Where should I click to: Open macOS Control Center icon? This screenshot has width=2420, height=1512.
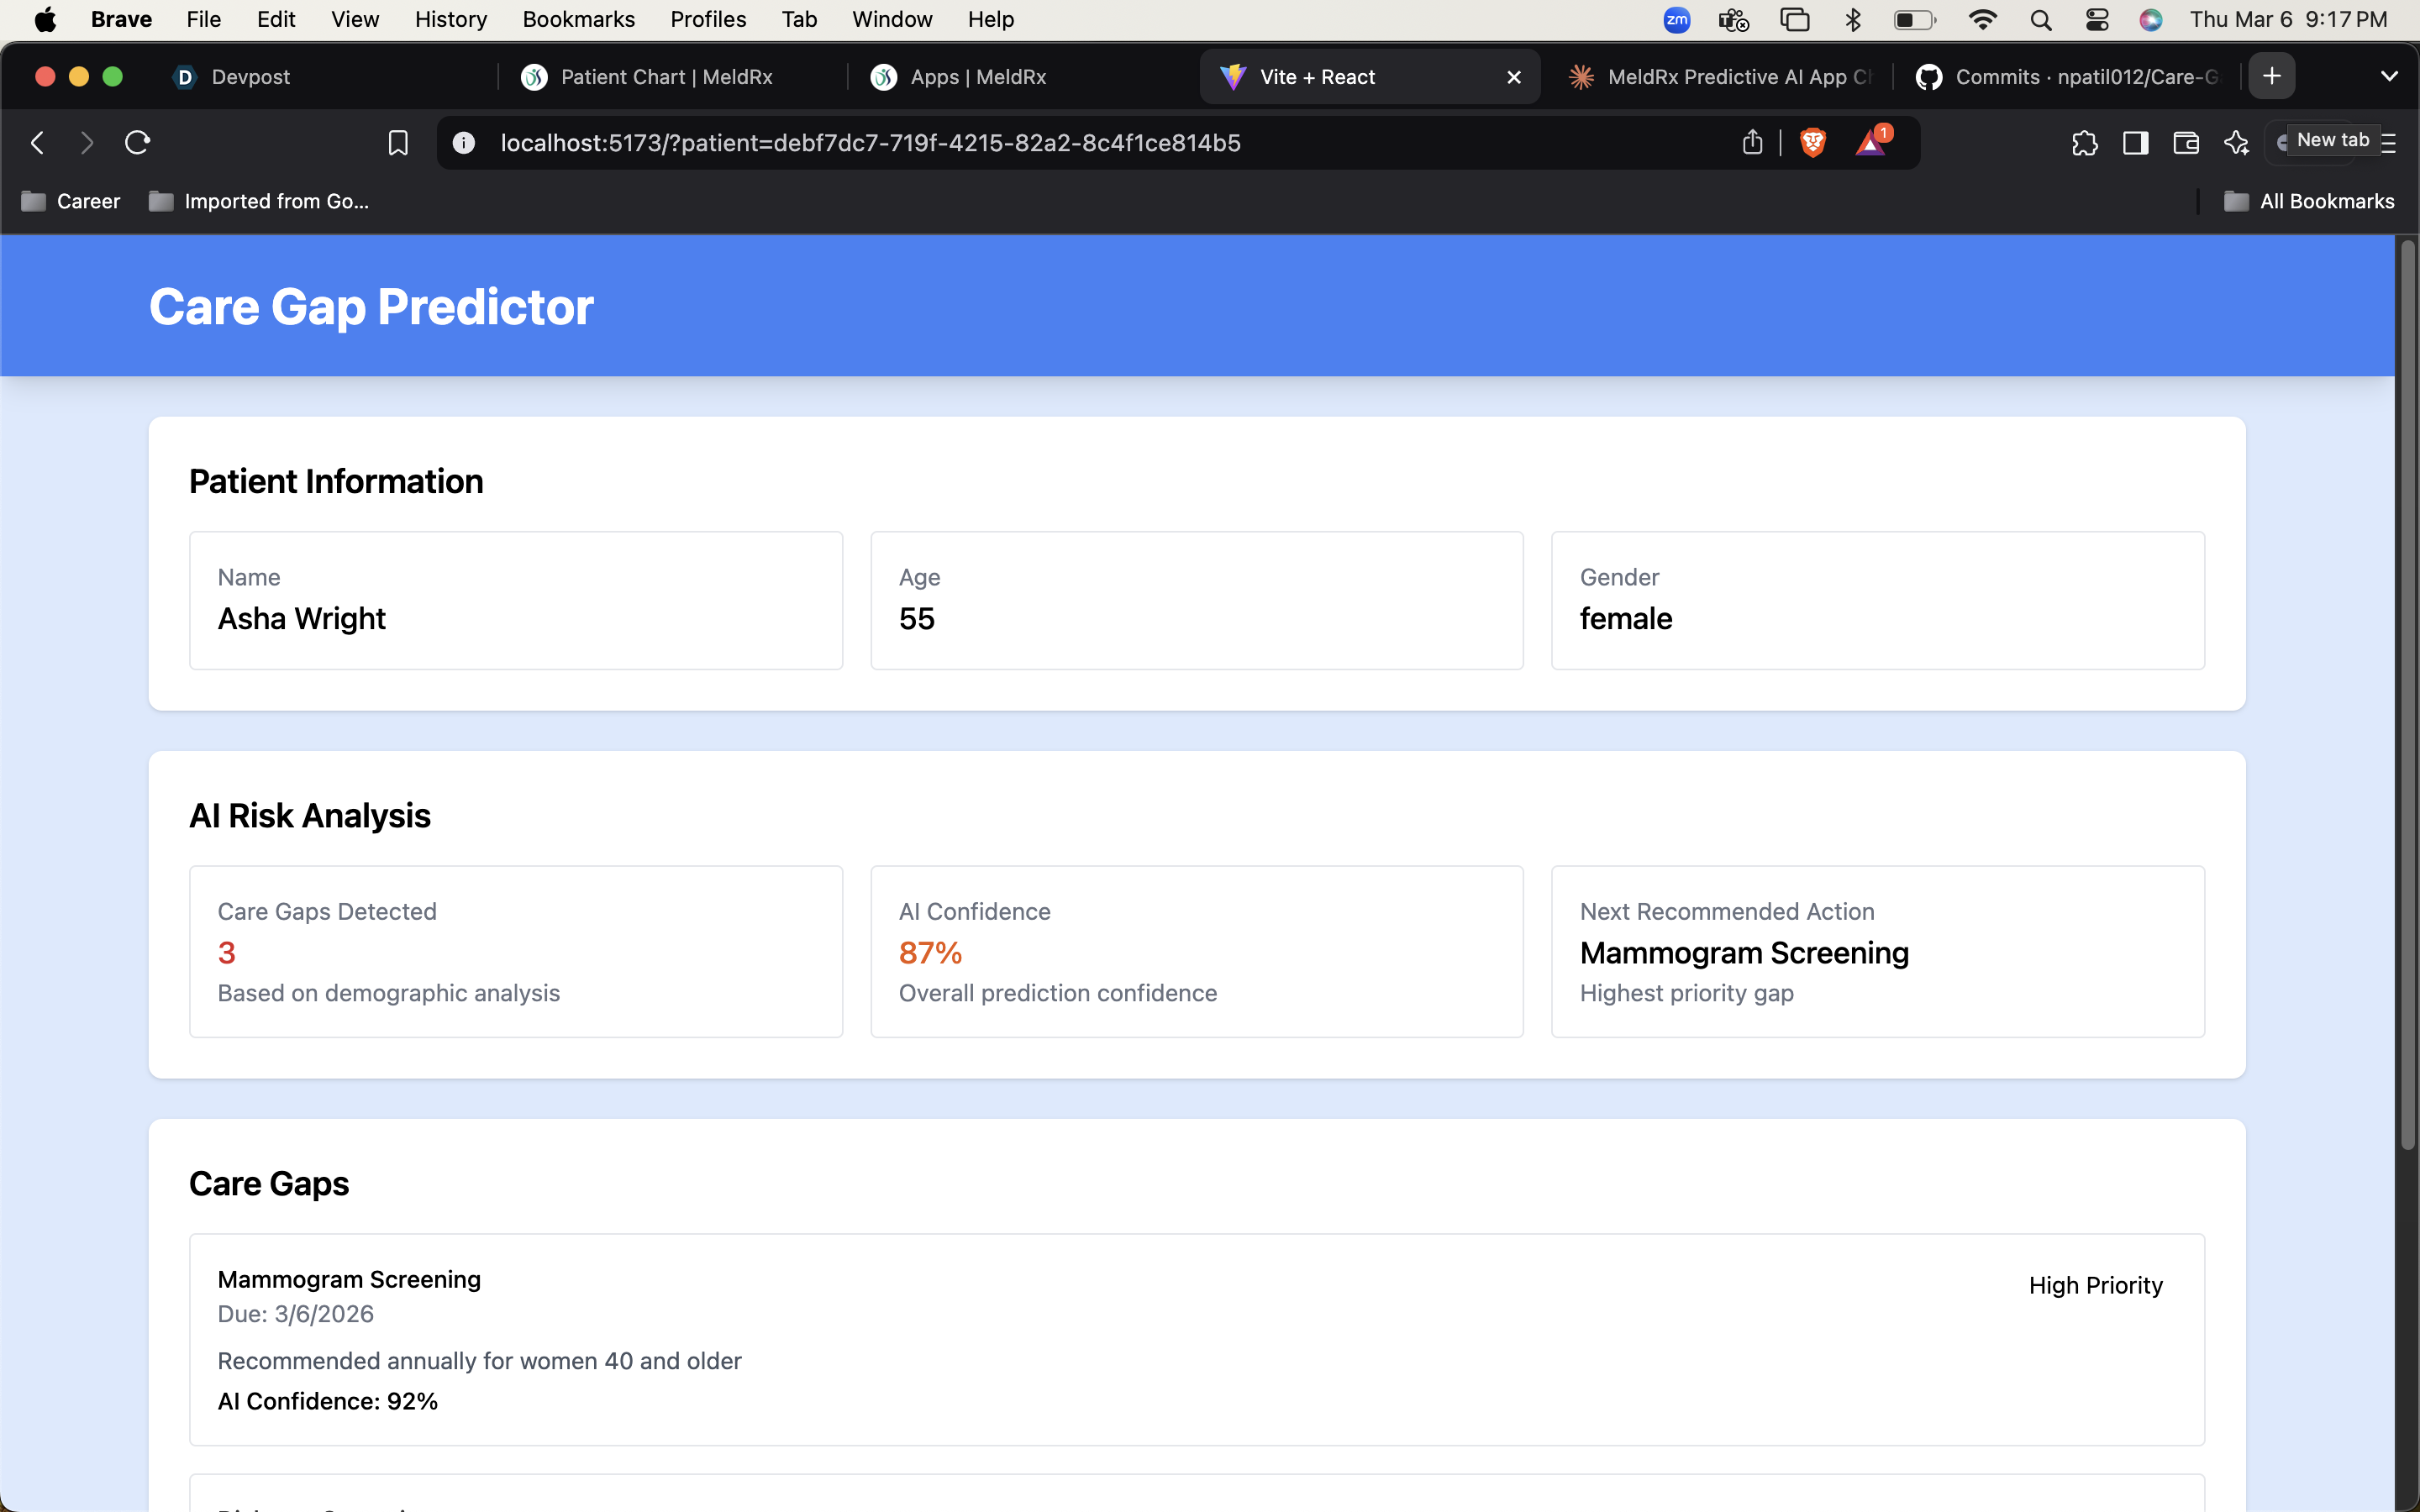[x=2097, y=19]
